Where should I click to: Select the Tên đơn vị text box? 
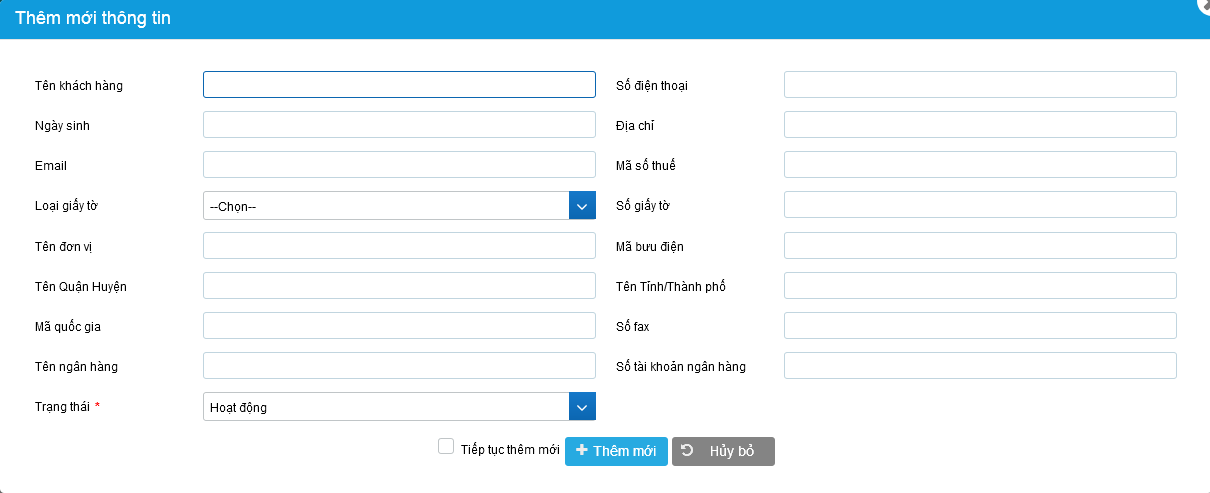click(399, 246)
